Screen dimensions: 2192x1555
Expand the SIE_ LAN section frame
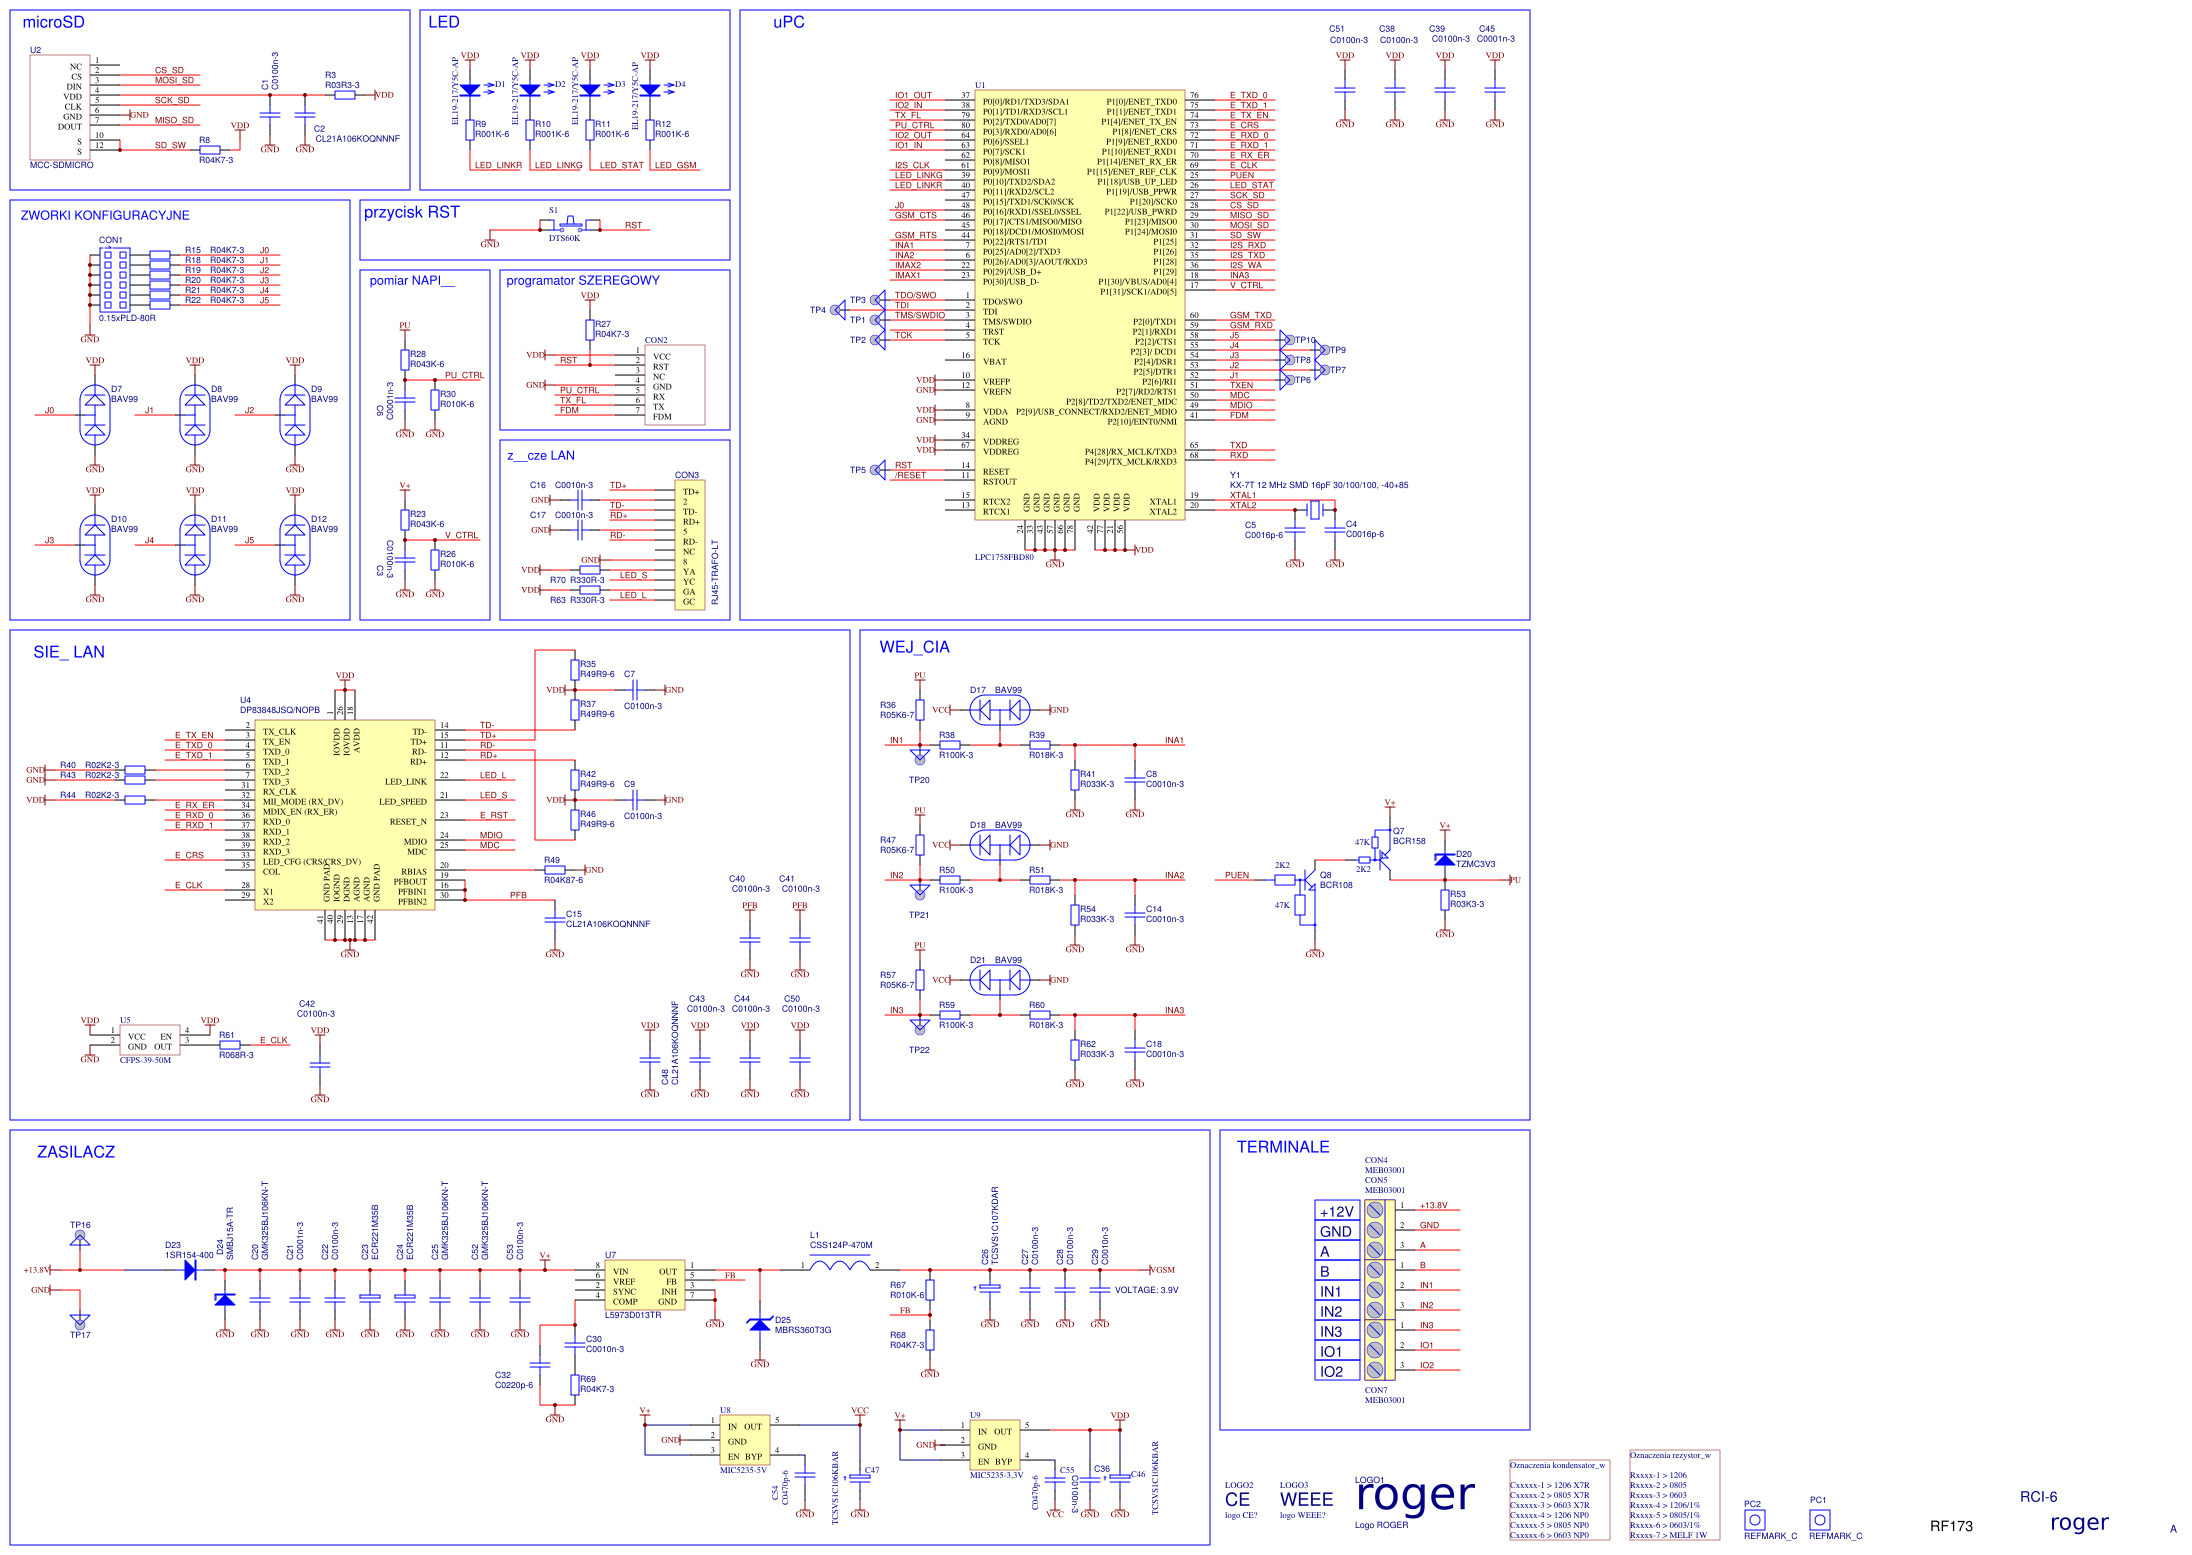67,651
